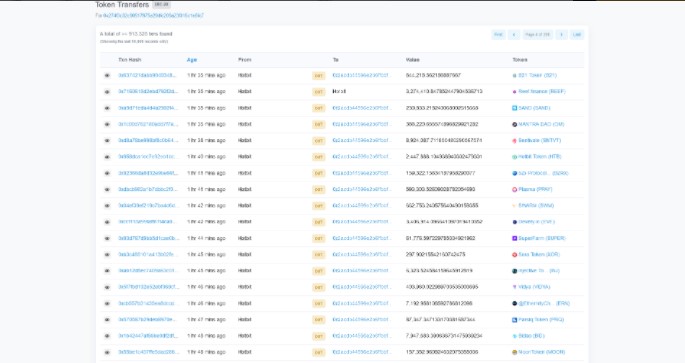This screenshot has height=363, width=685.
Task: Open details eye icon in the Bidao row
Action: coord(107,336)
